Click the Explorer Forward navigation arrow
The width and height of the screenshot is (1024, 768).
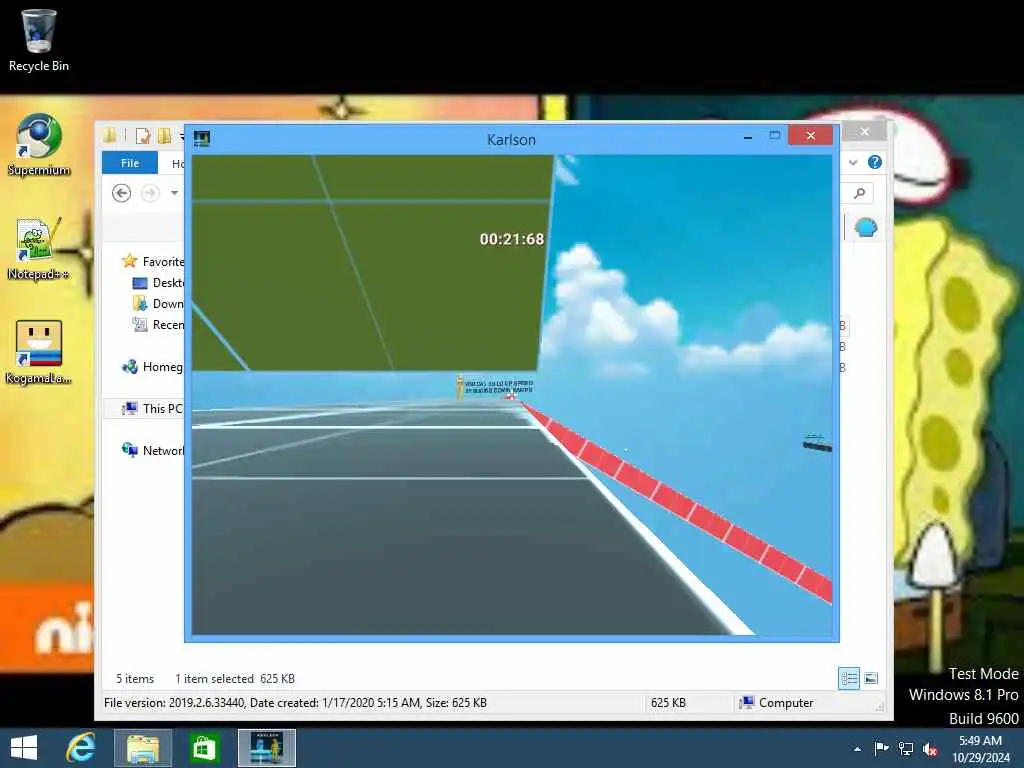(x=150, y=193)
